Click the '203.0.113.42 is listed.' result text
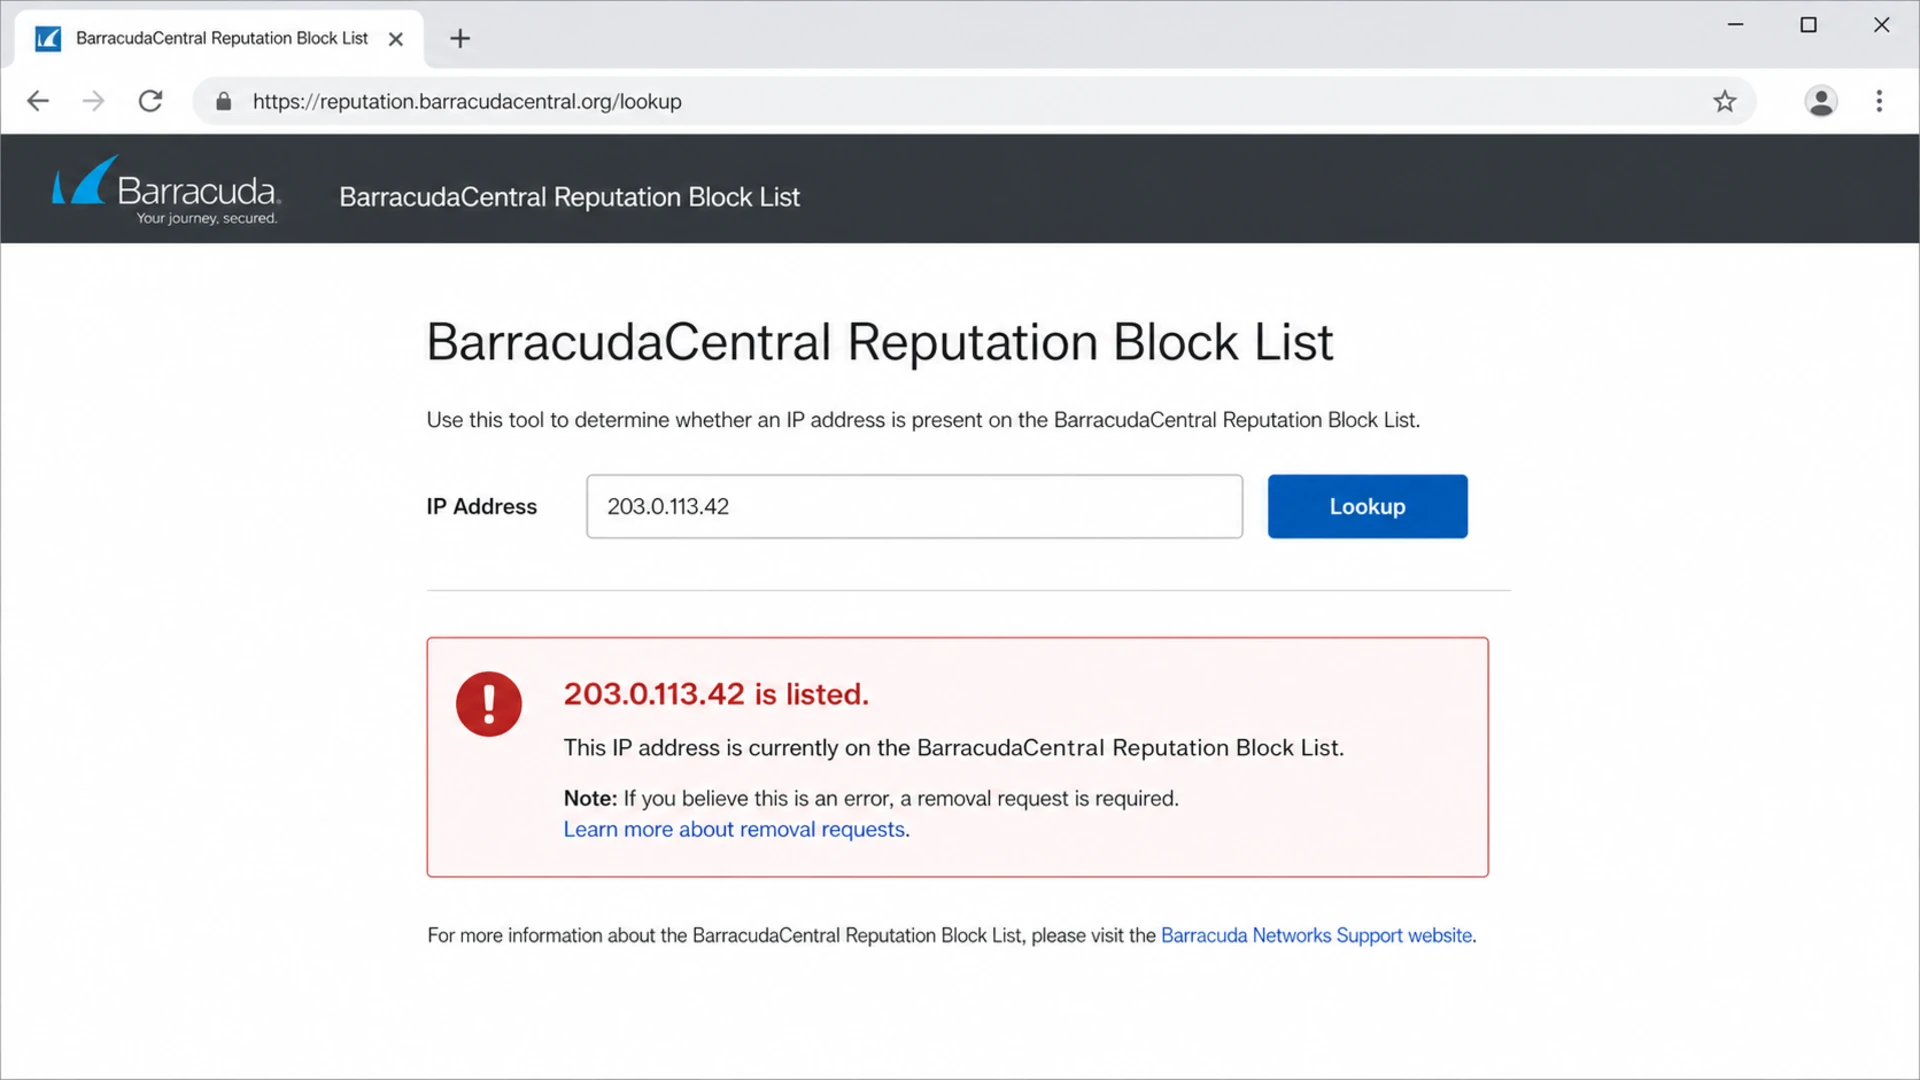The image size is (1920, 1080). (x=716, y=694)
